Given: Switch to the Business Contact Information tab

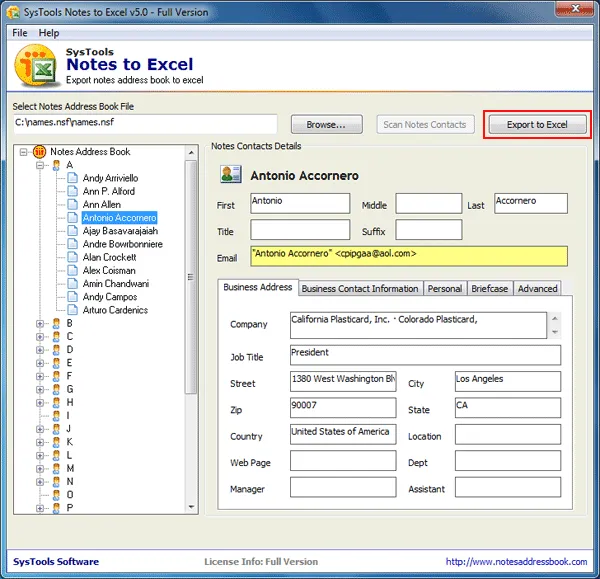Looking at the screenshot, I should [360, 289].
